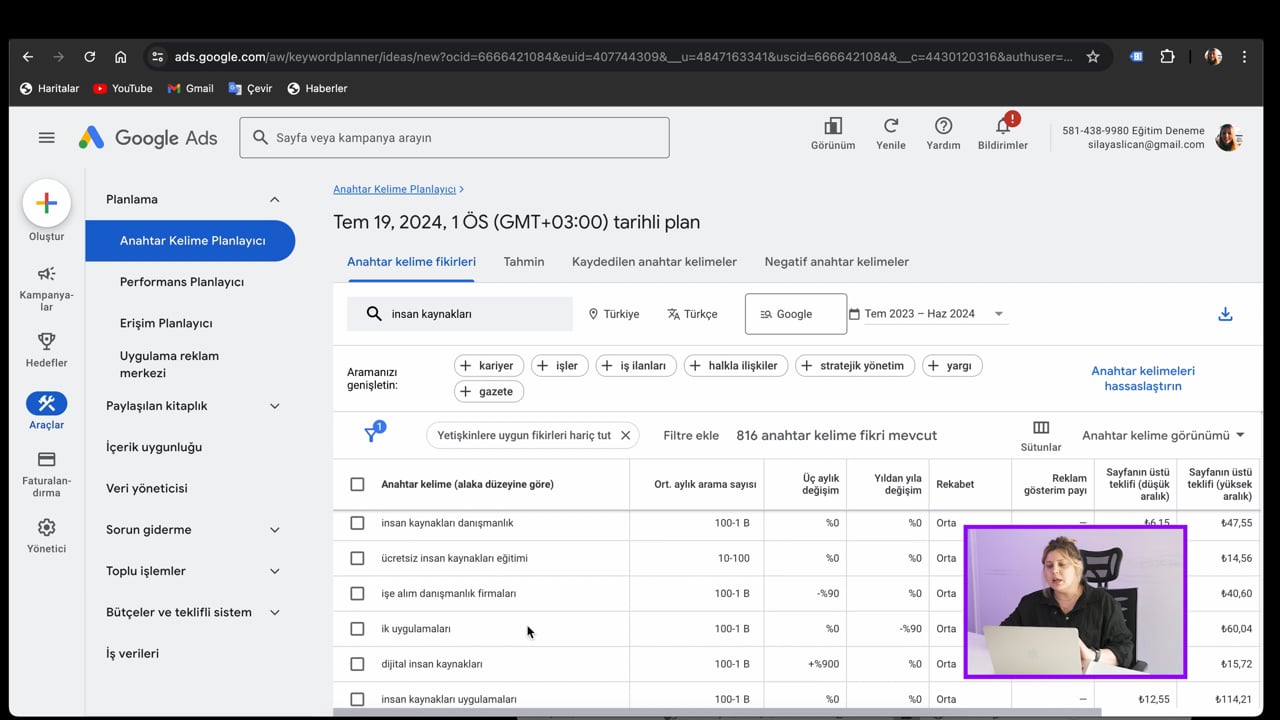This screenshot has width=1280, height=720.
Task: Toggle select-all checkbox in table header
Action: 357,484
